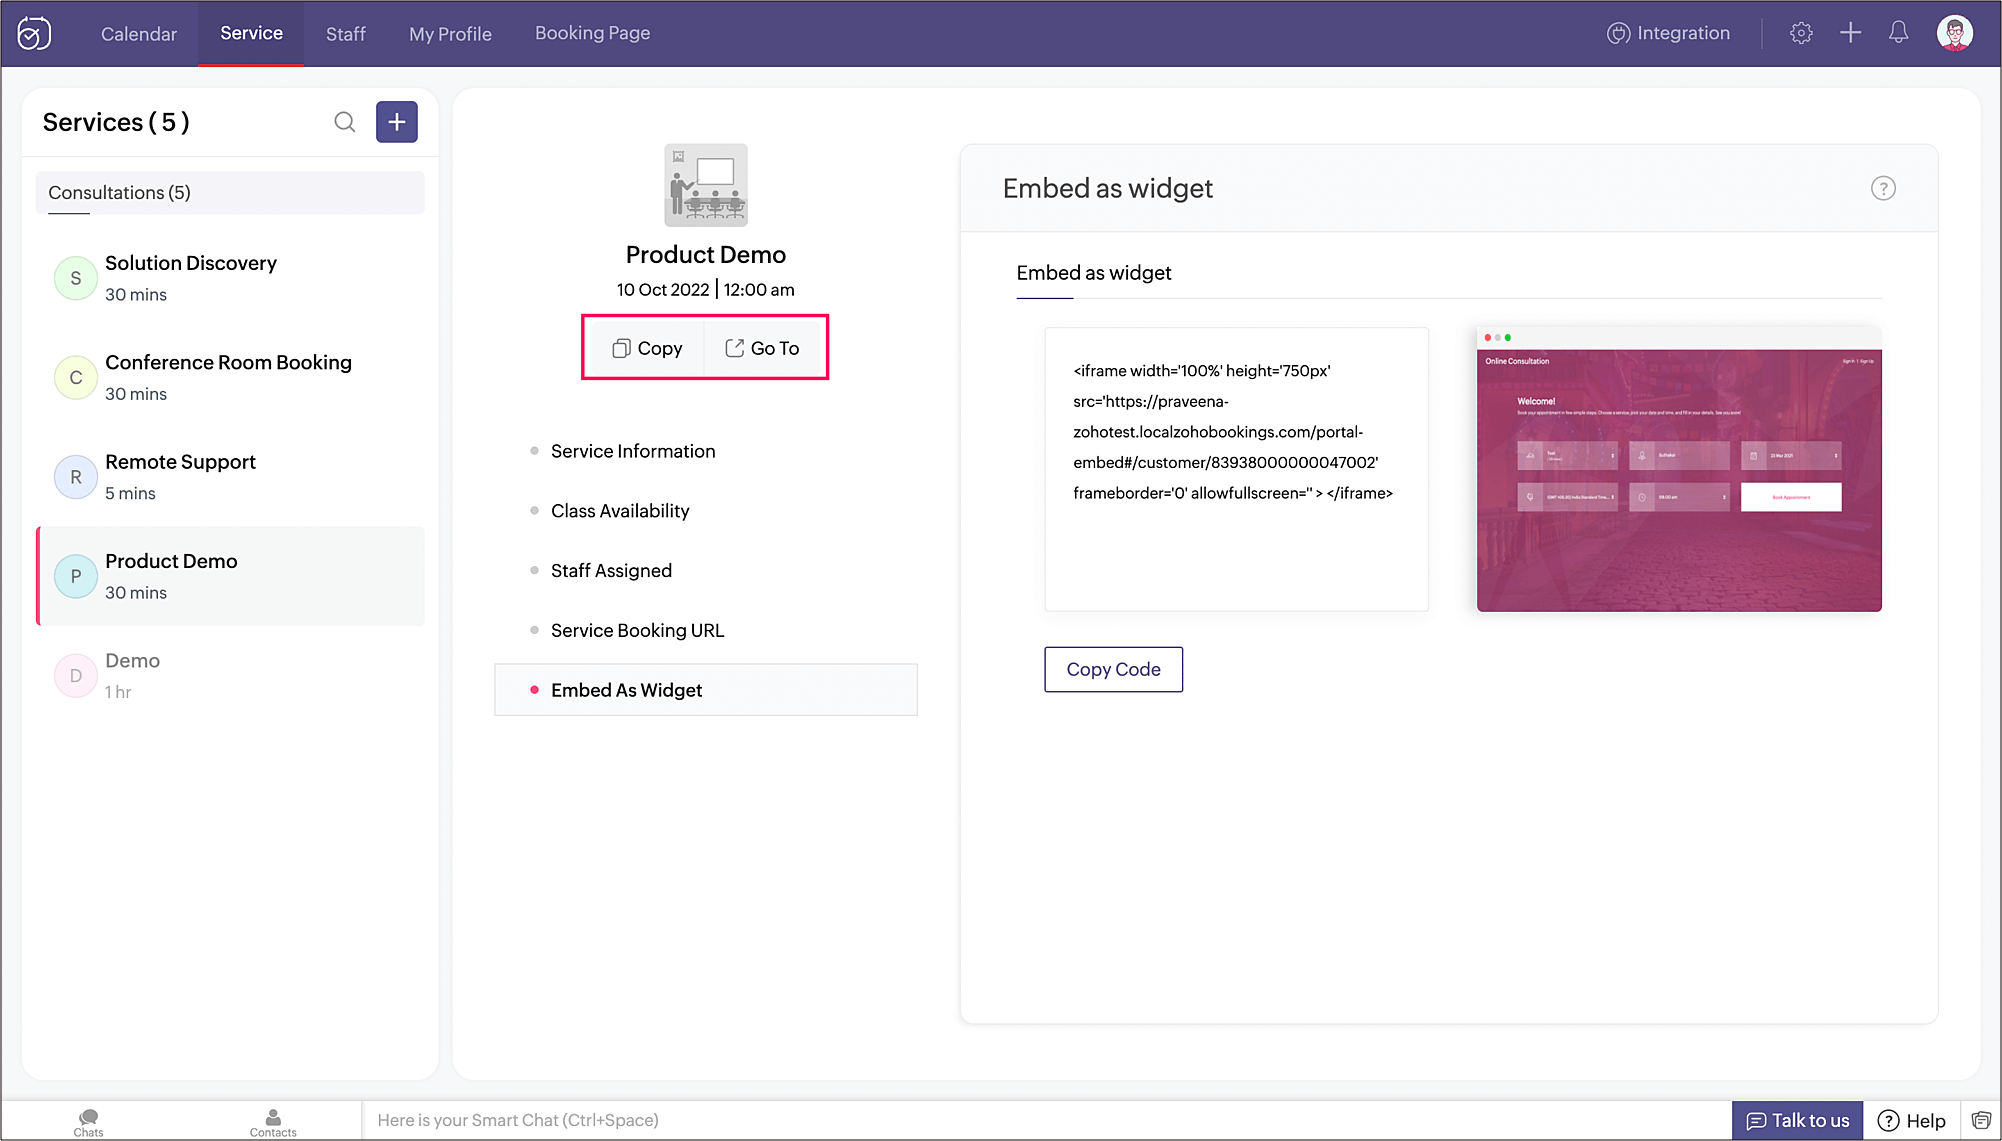
Task: Open the user profile avatar
Action: (x=1954, y=33)
